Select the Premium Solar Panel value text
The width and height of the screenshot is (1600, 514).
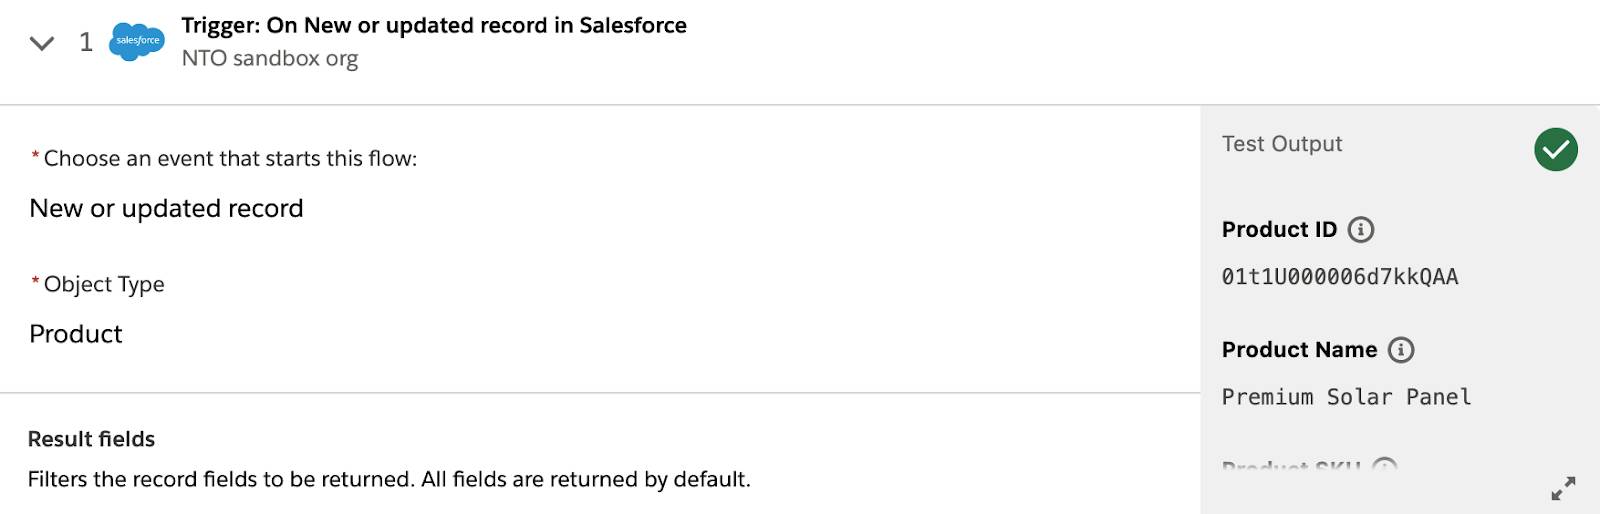pos(1346,397)
